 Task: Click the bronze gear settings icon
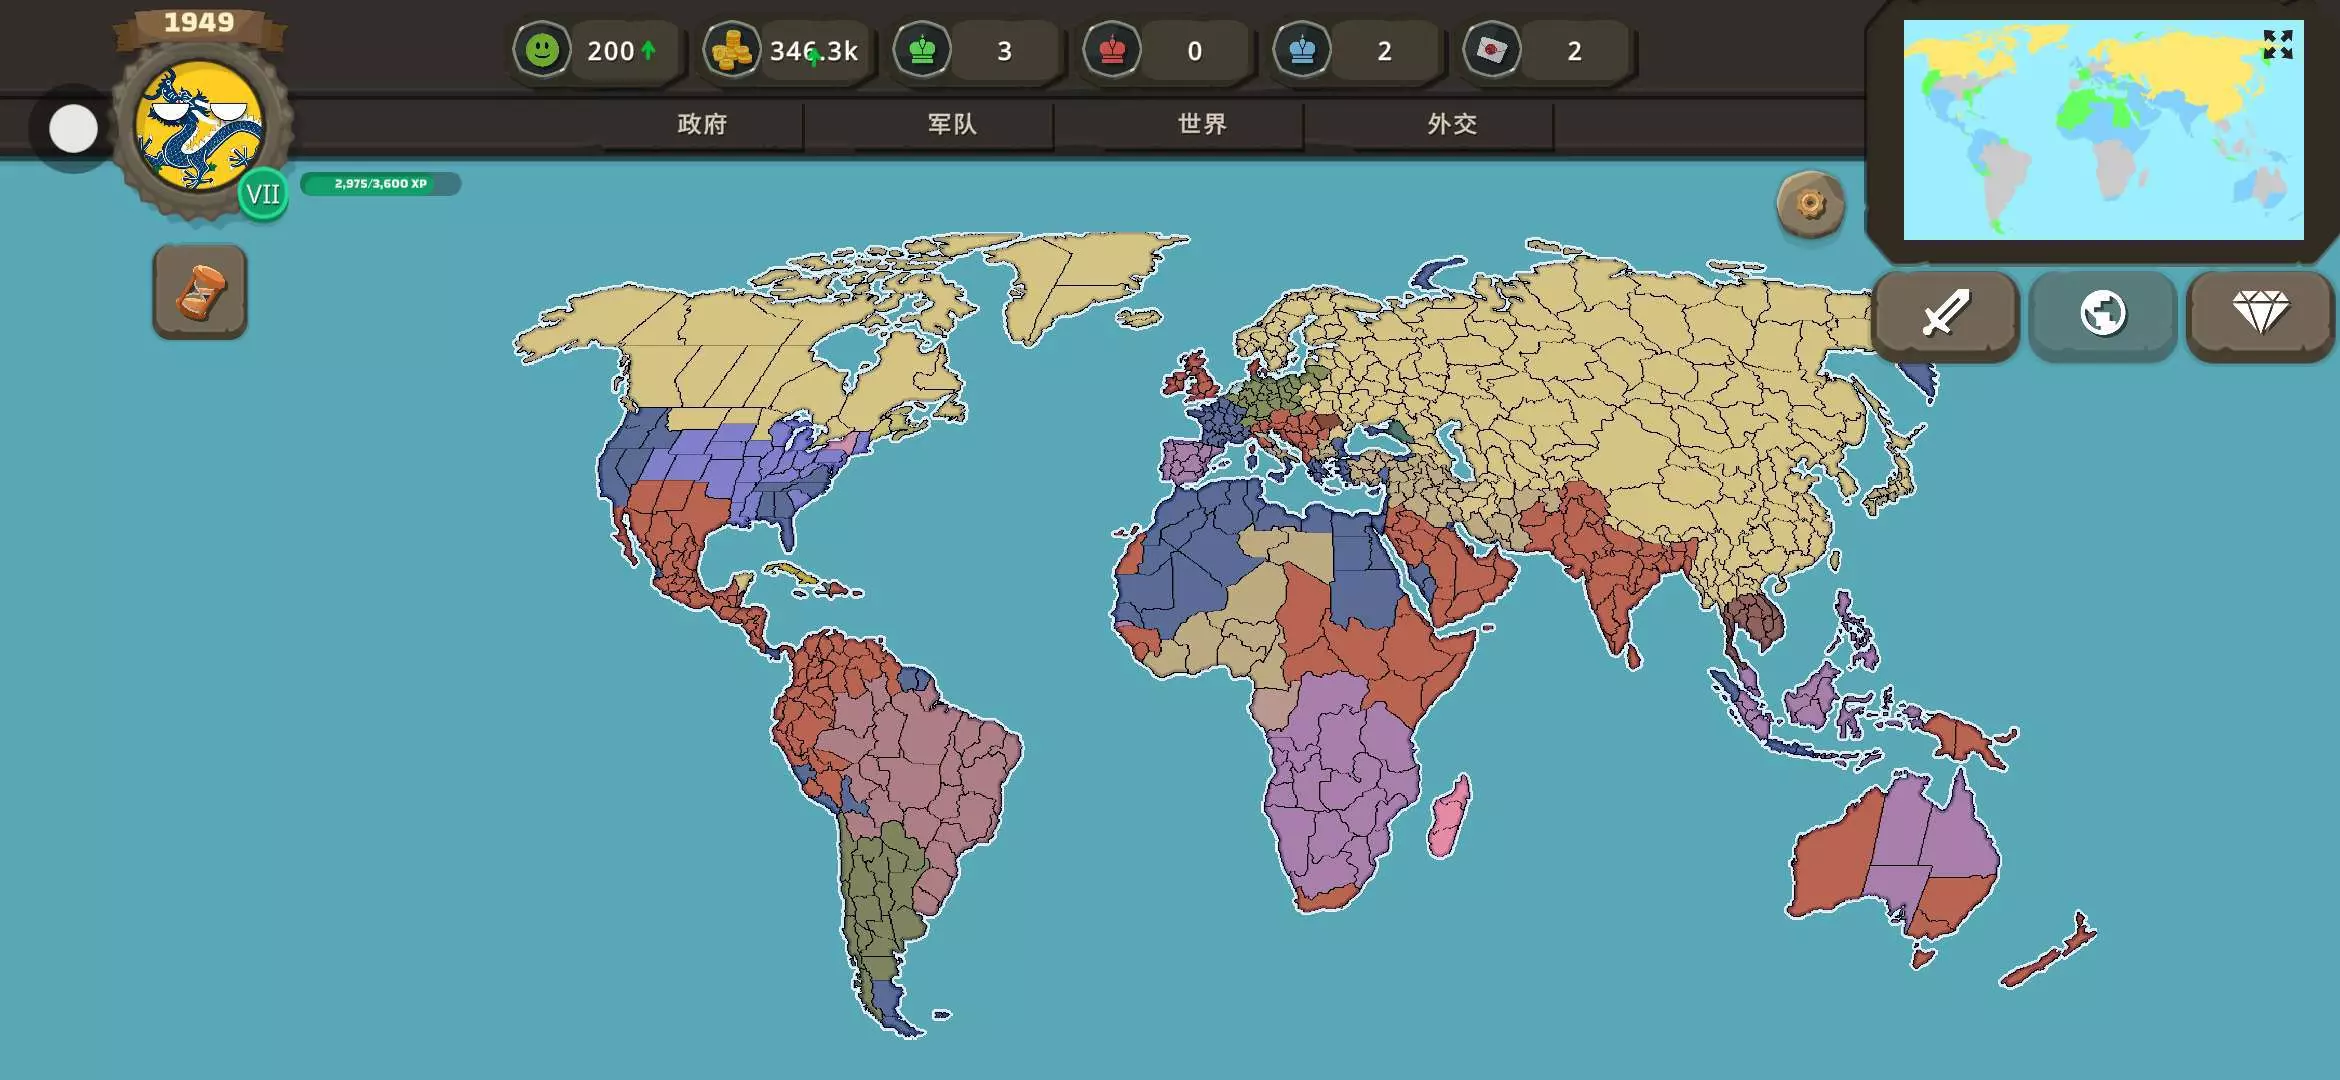(1810, 205)
